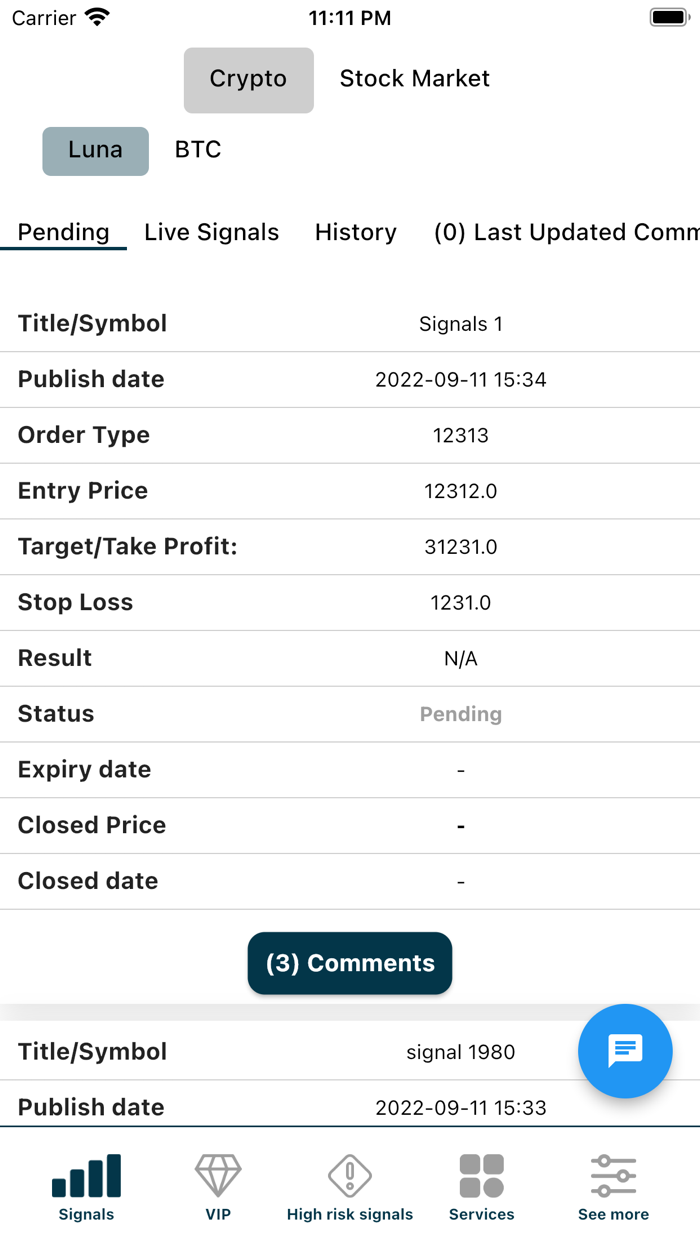Select the Pending tab
The image size is (700, 1244).
[63, 232]
